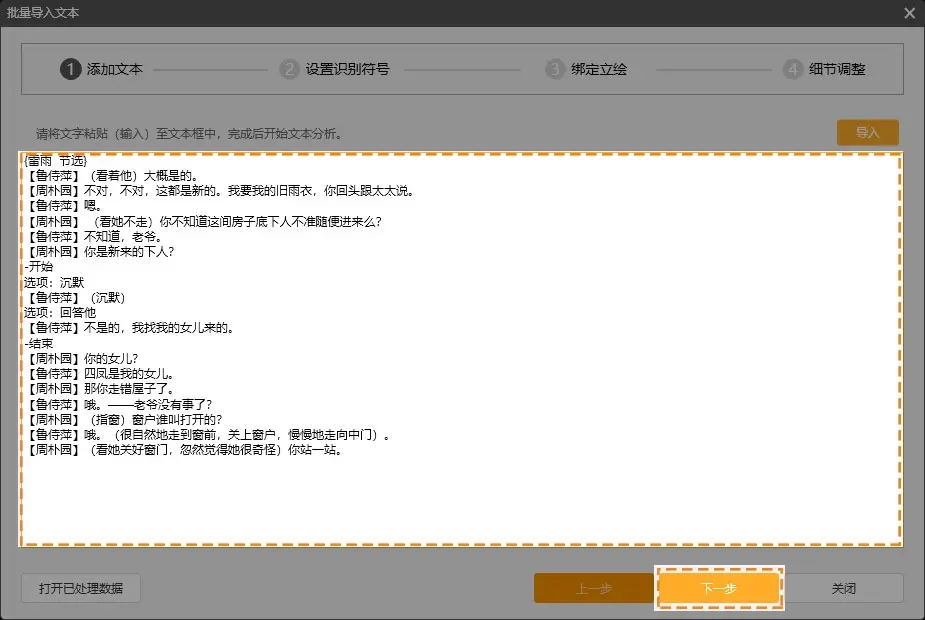Click the line 不对，不对，这都是新的
Image resolution: width=925 pixels, height=620 pixels.
(221, 191)
